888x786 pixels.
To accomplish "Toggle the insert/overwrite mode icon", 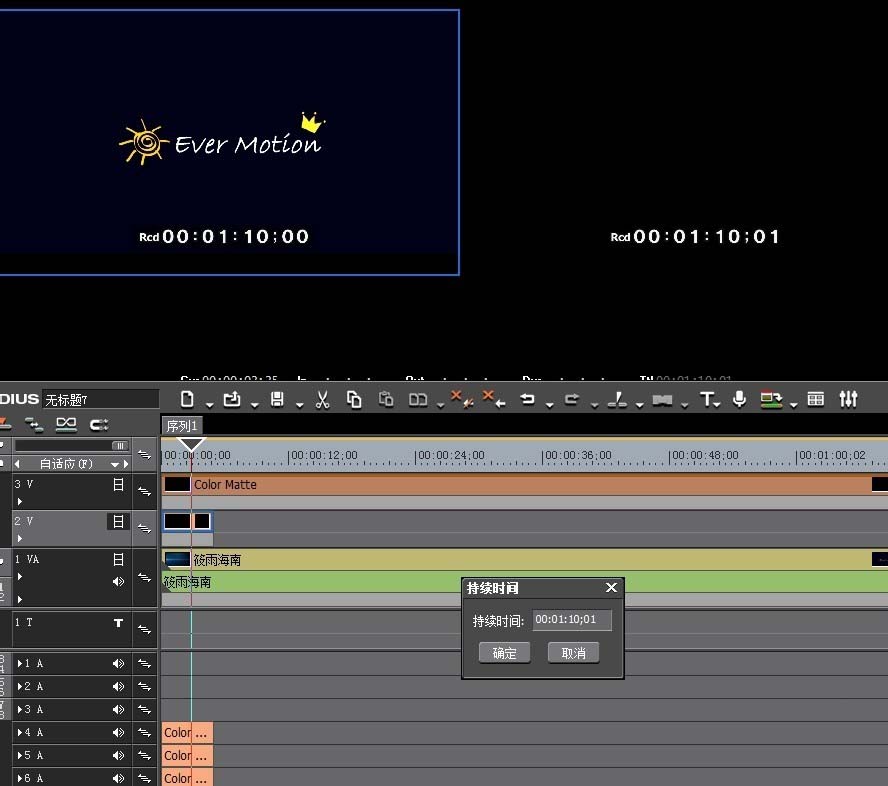I will coord(5,424).
